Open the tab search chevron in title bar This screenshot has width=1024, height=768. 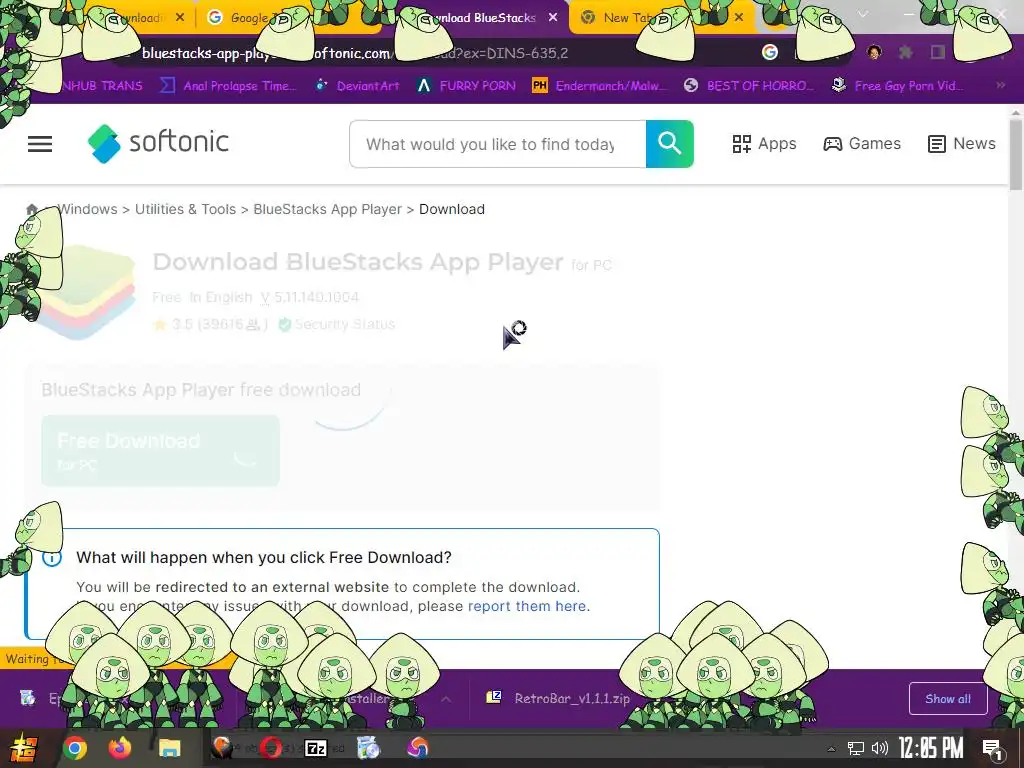click(x=863, y=14)
